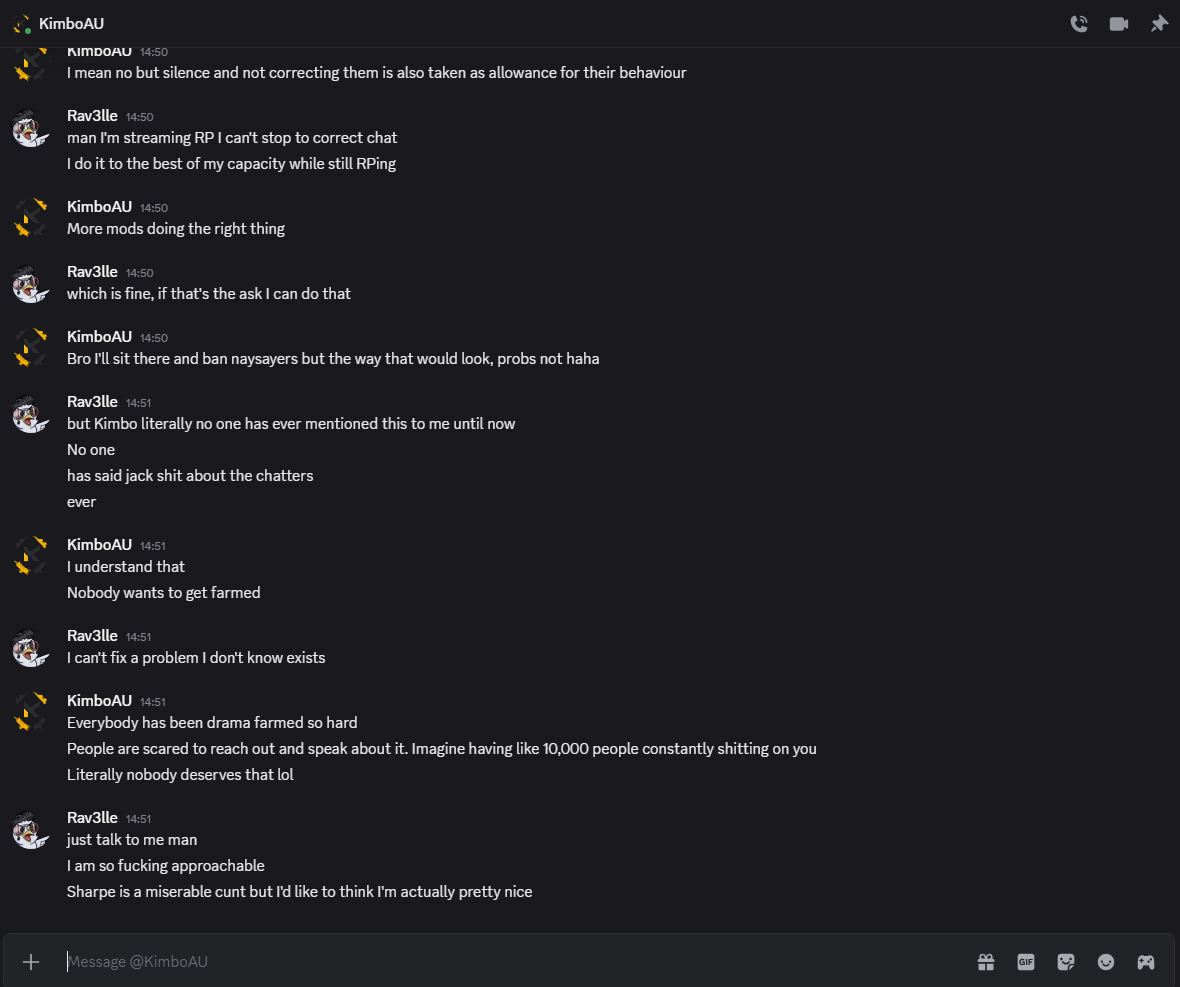Click KimboAU avatar beside "Everybody has been drama farmed"

(x=31, y=713)
